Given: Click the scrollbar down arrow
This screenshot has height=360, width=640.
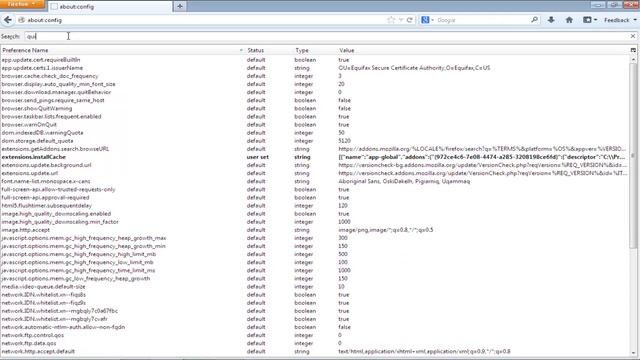Looking at the screenshot, I should click(x=633, y=353).
